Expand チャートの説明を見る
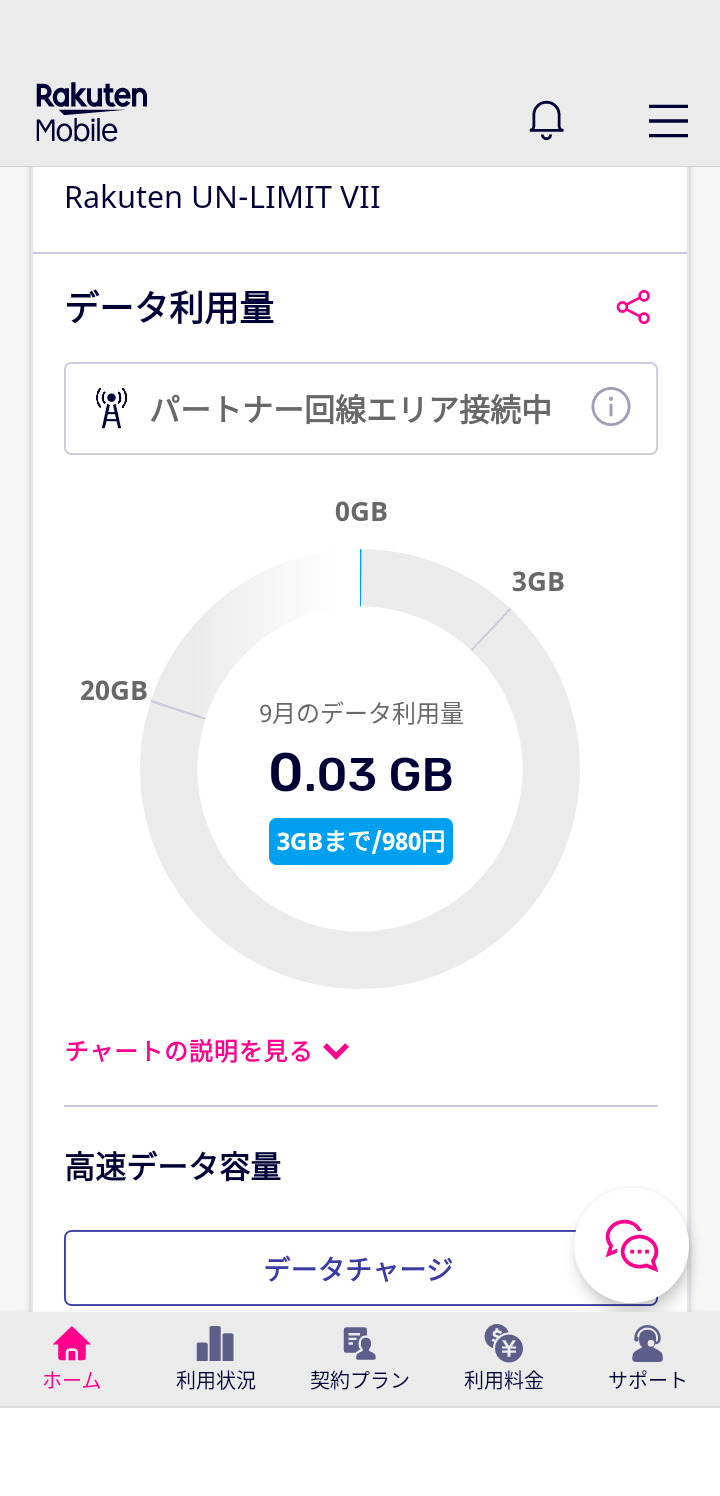Image resolution: width=720 pixels, height=1496 pixels. 189,1051
